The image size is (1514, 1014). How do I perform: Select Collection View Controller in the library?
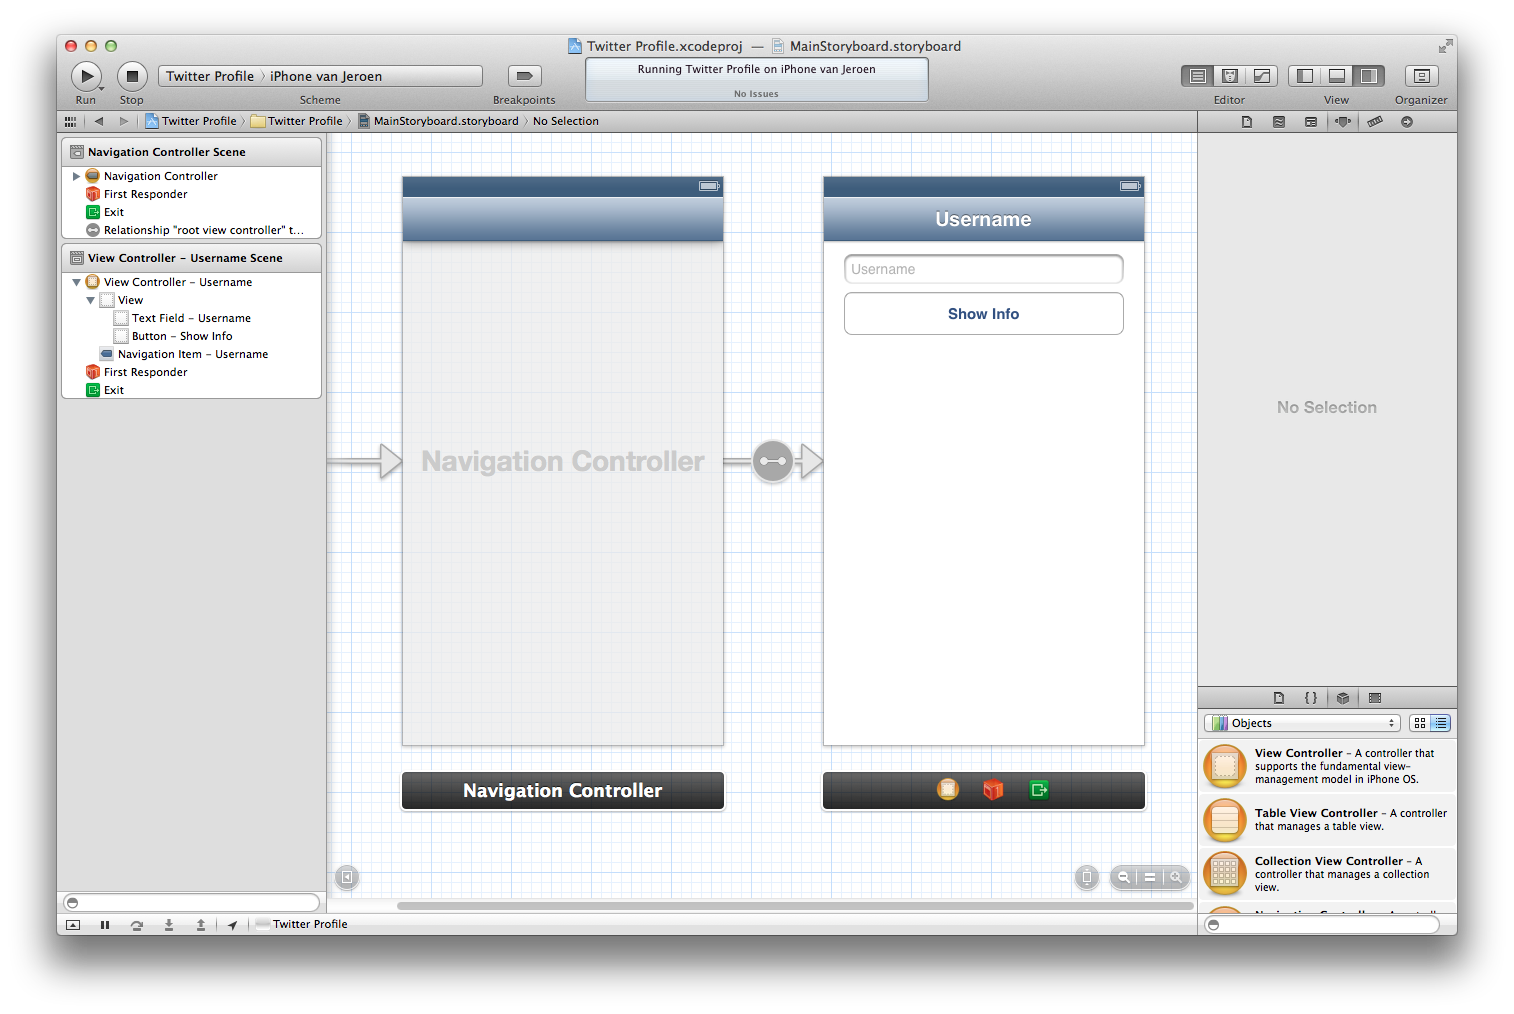pyautogui.click(x=1327, y=874)
